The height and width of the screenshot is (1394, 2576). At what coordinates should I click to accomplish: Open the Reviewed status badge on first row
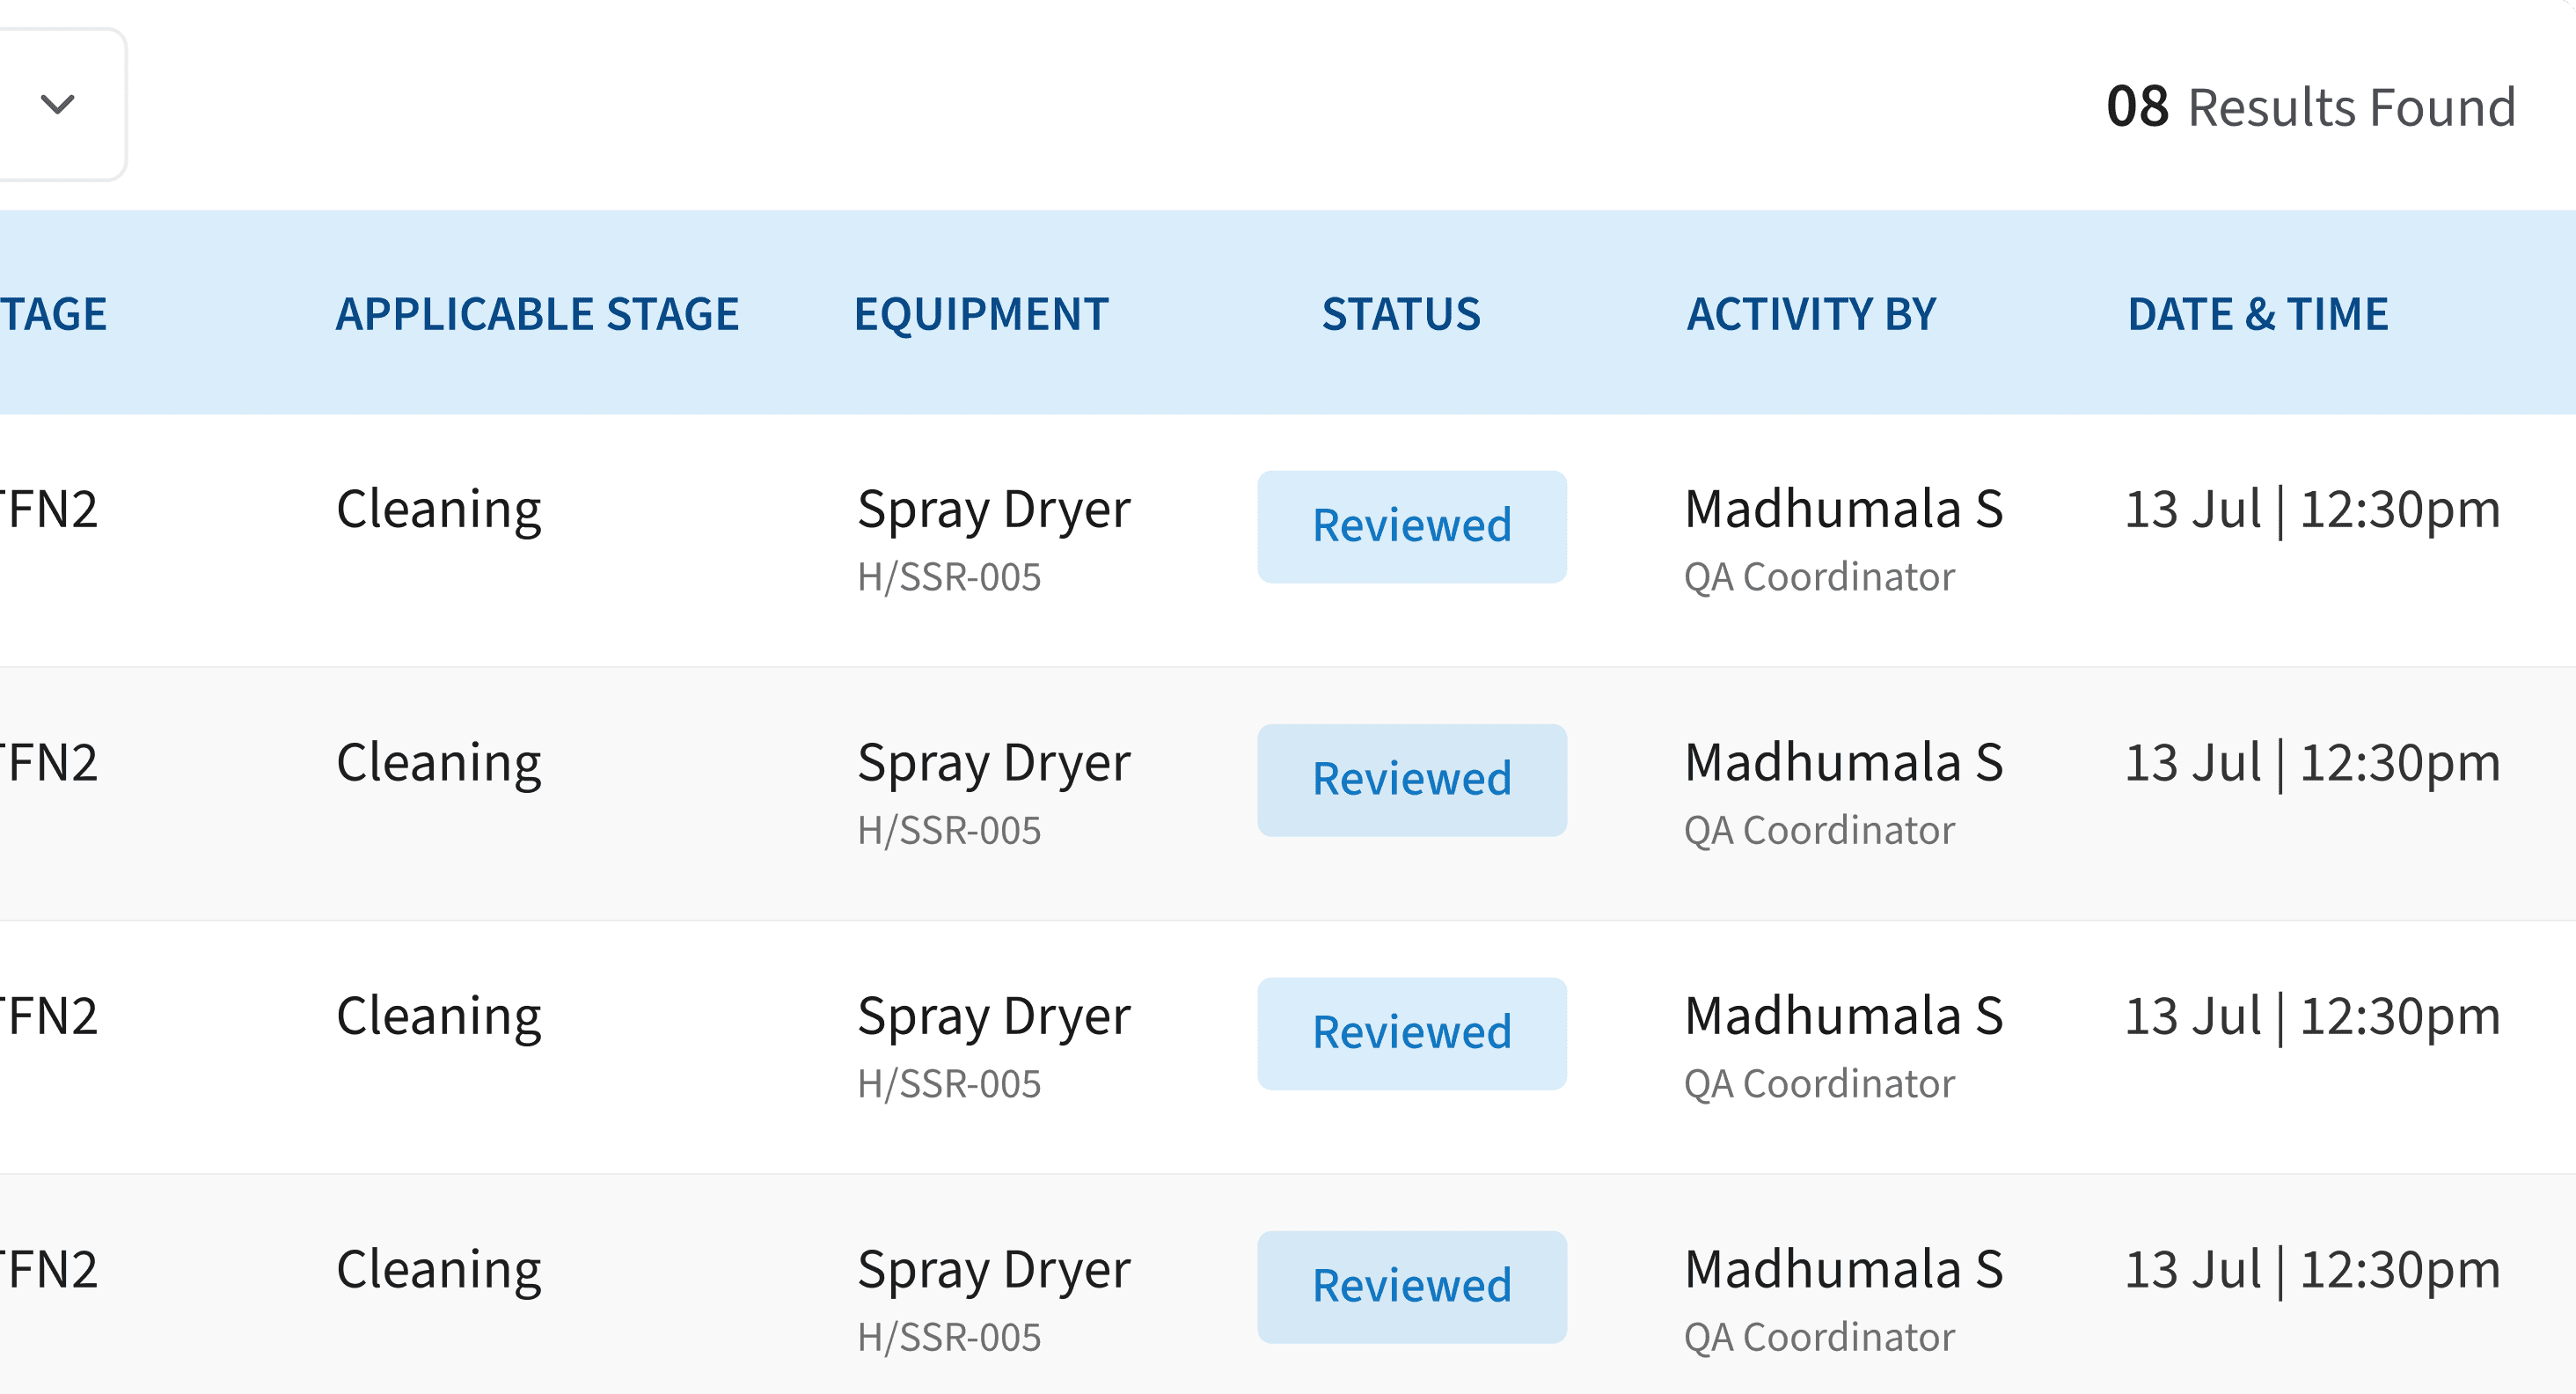click(1411, 525)
